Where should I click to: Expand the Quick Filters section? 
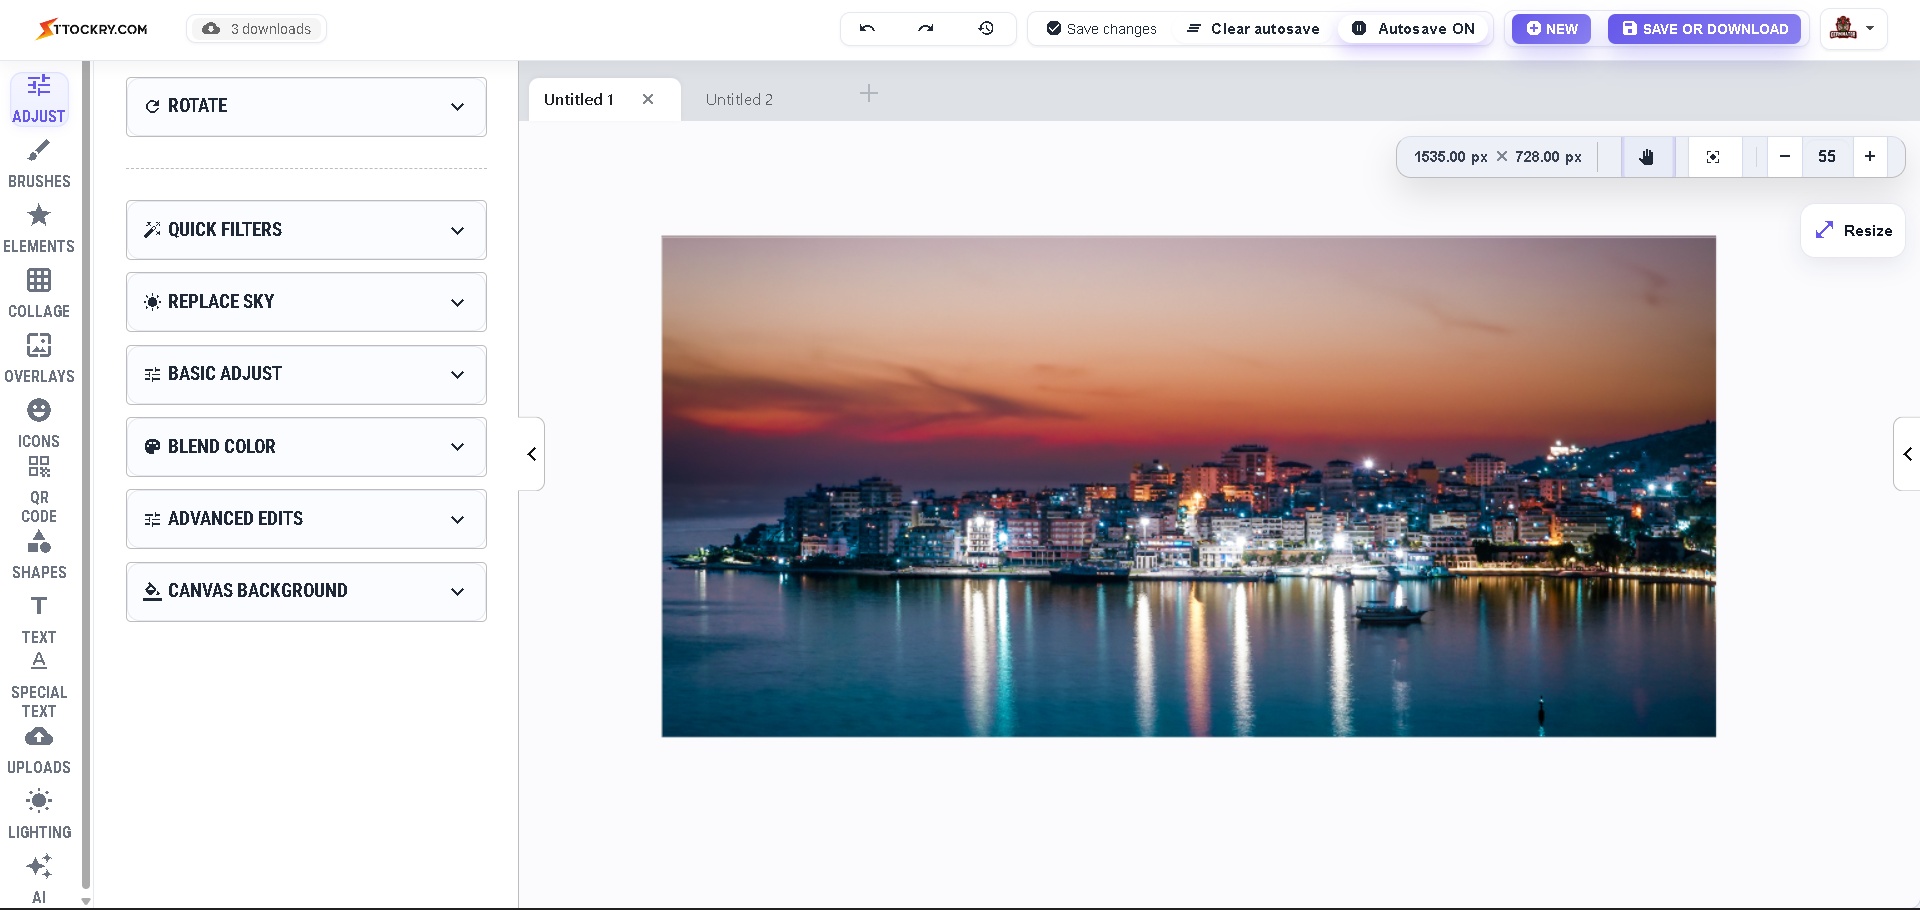306,230
